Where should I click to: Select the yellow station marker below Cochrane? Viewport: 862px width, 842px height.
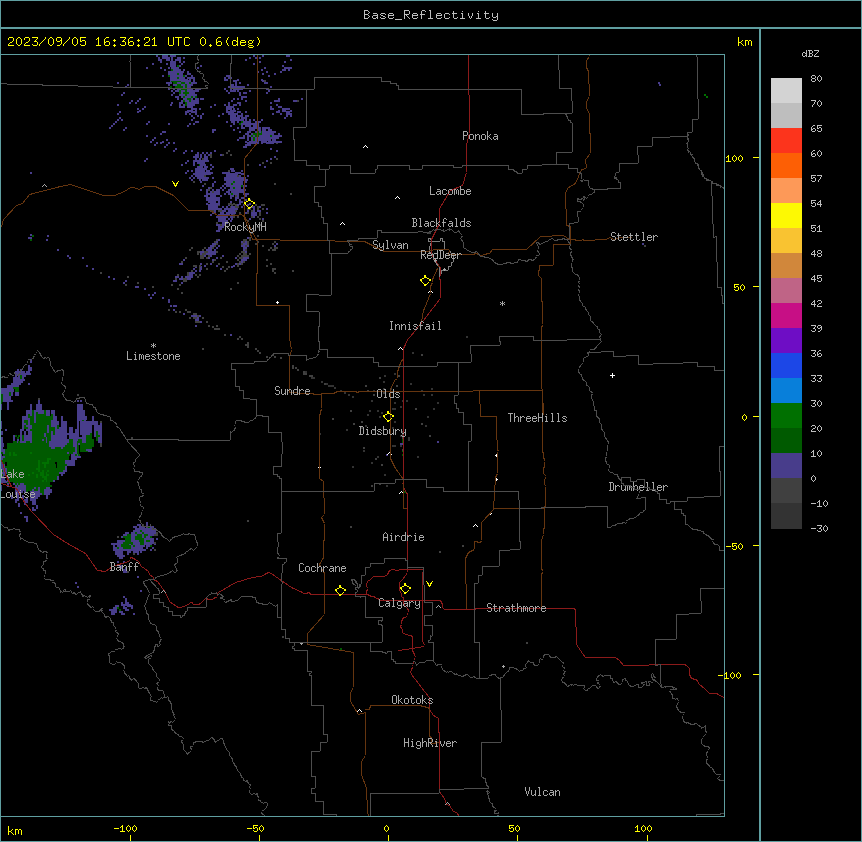(x=340, y=590)
